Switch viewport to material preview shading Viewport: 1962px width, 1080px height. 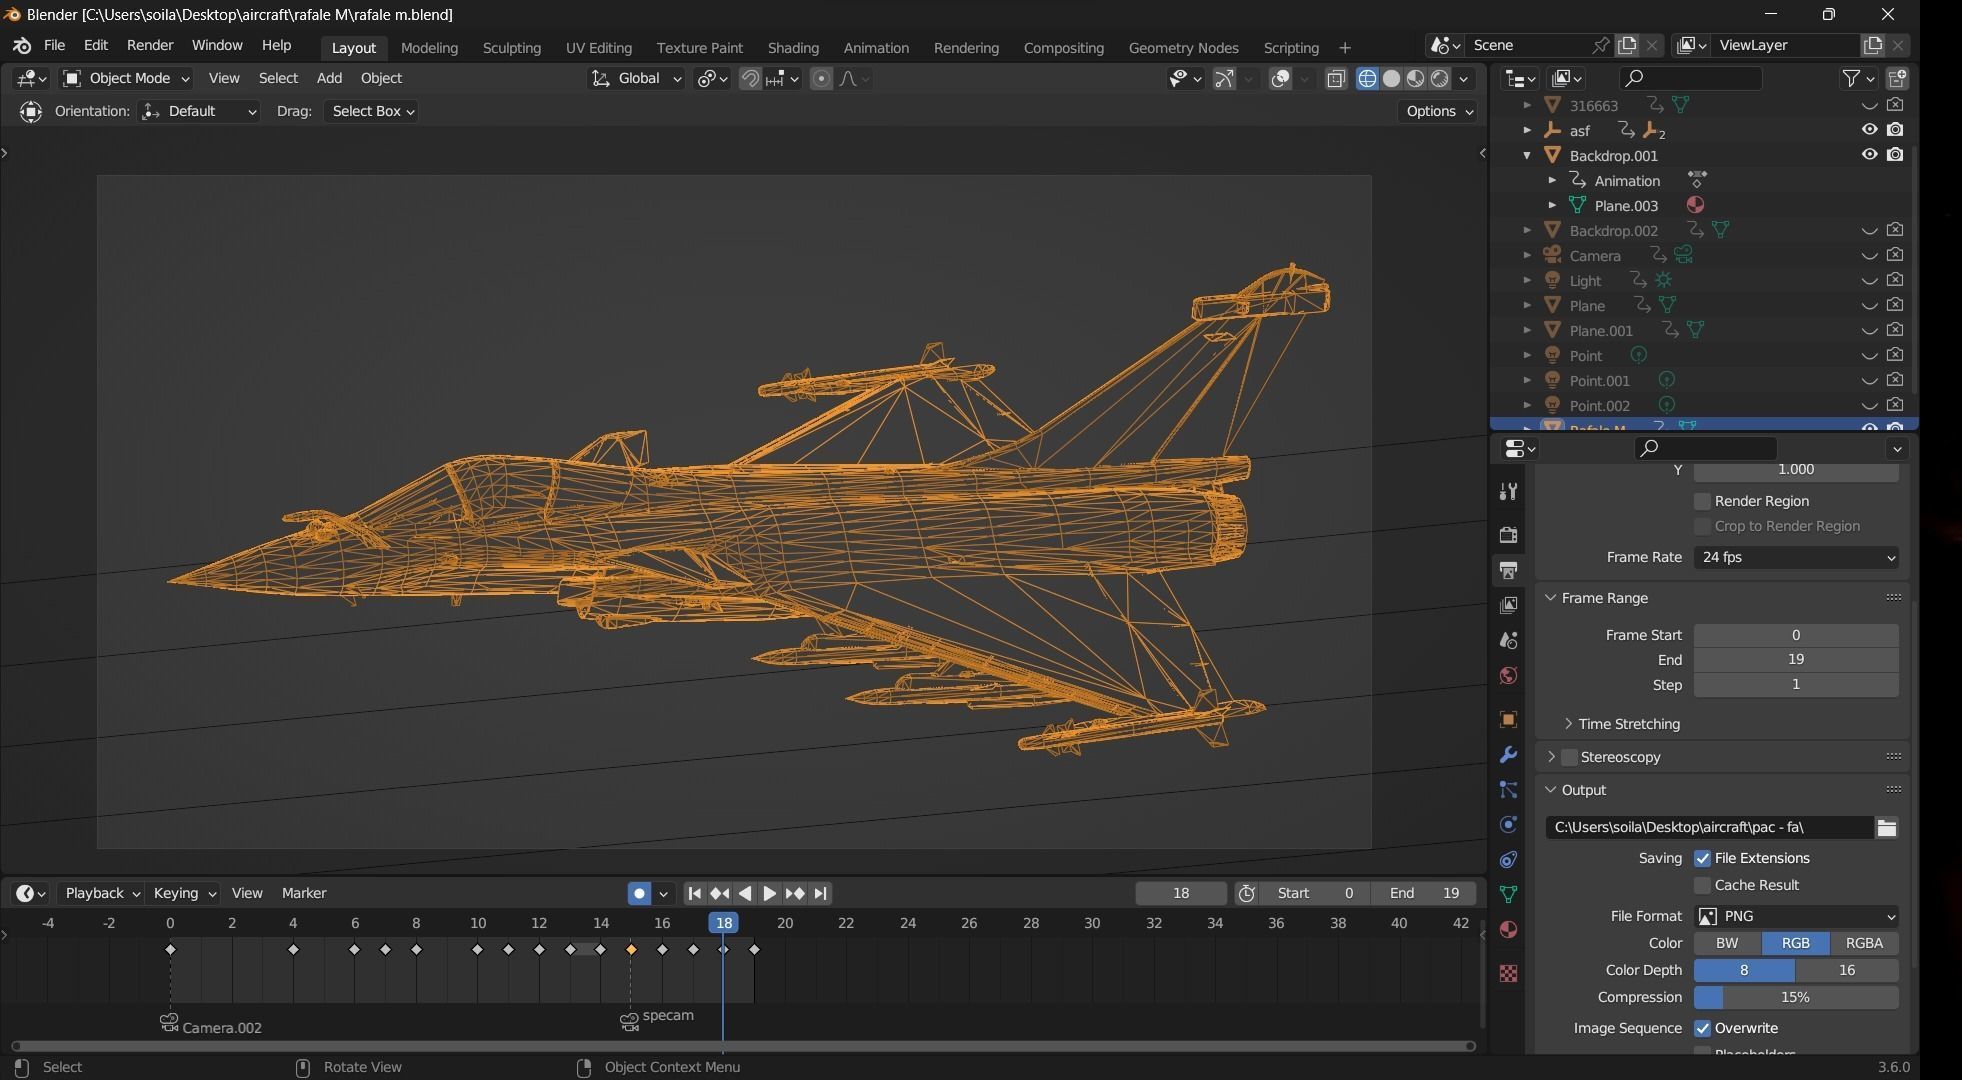click(x=1415, y=79)
